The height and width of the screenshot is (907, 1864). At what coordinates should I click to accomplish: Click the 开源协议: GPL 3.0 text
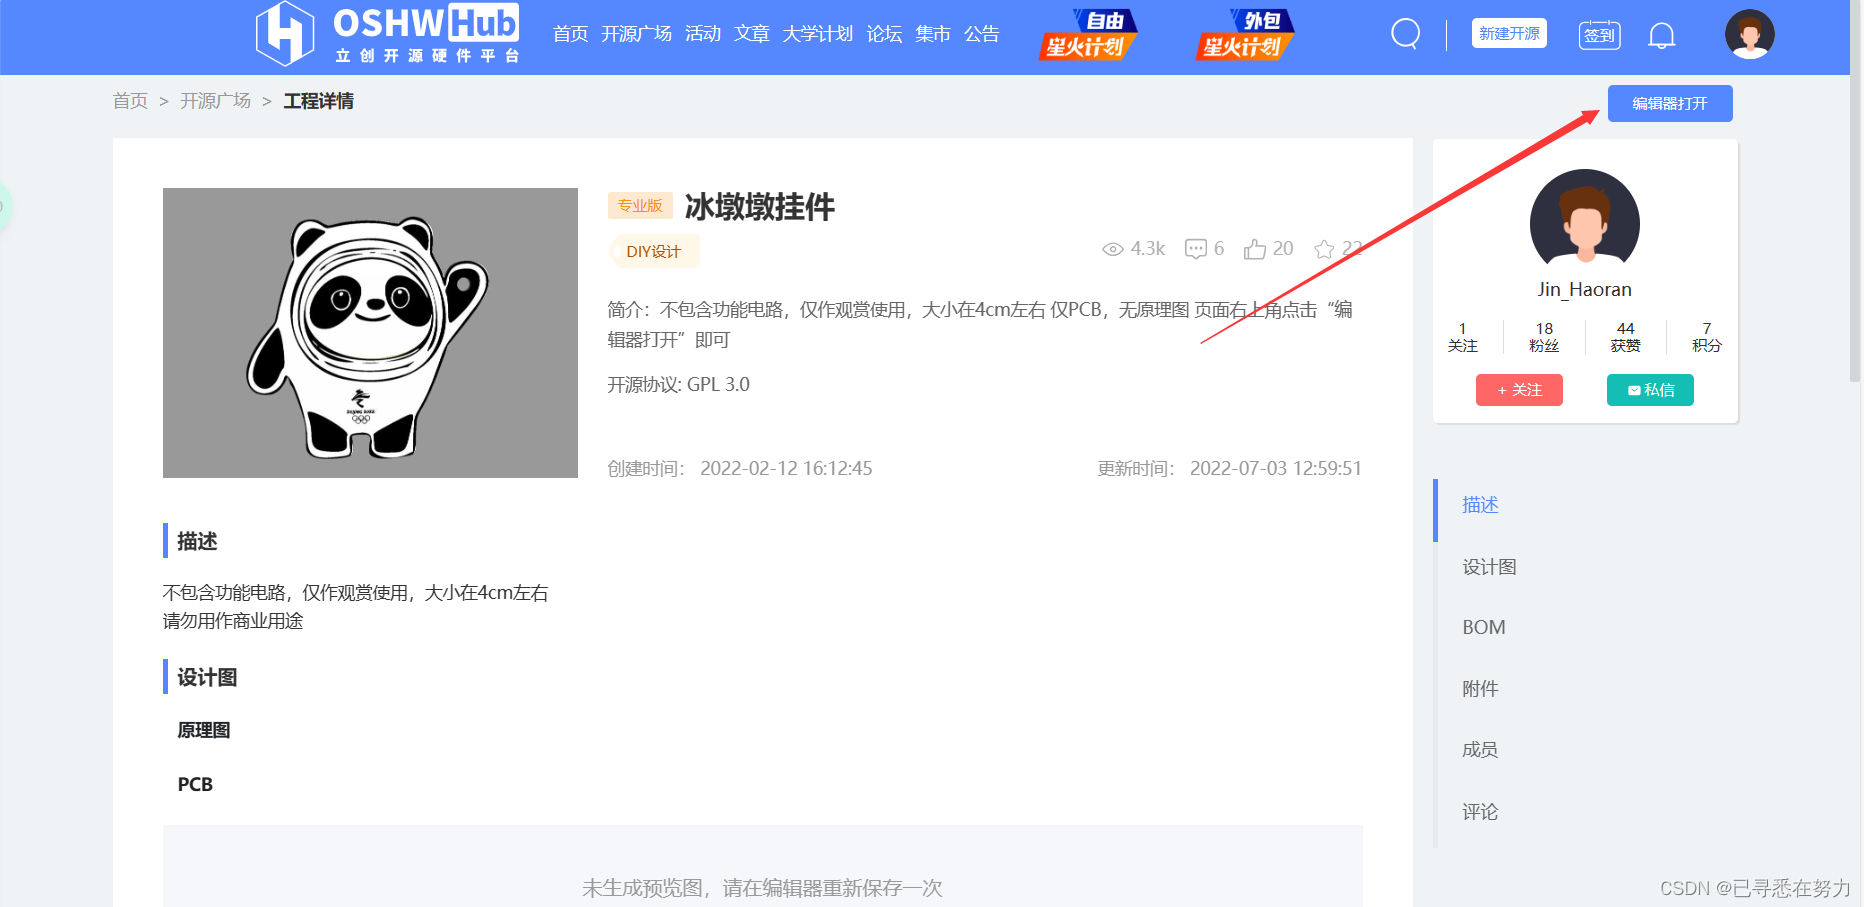tap(678, 385)
